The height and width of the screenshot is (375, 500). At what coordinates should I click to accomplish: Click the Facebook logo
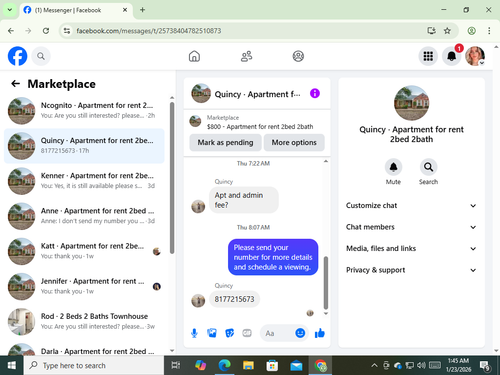(17, 56)
